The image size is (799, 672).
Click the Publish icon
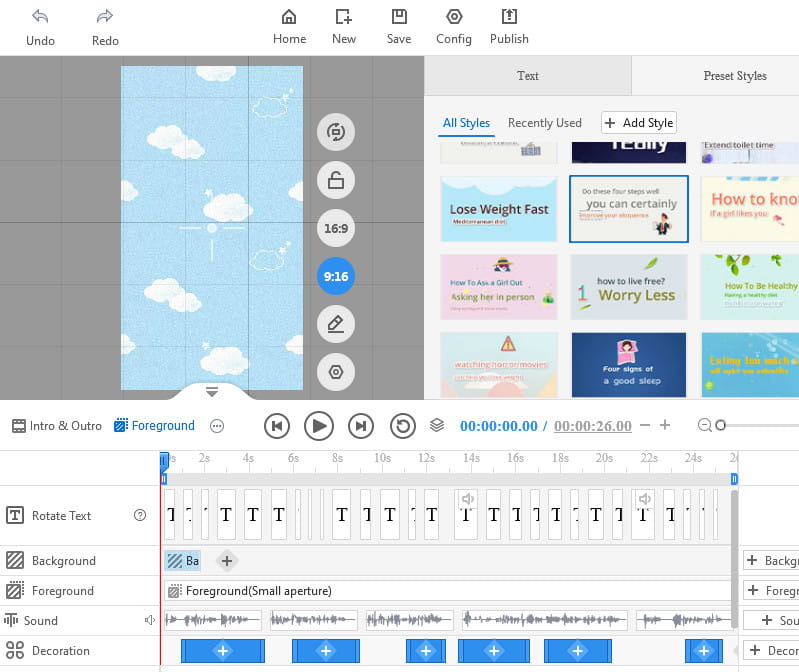509,17
